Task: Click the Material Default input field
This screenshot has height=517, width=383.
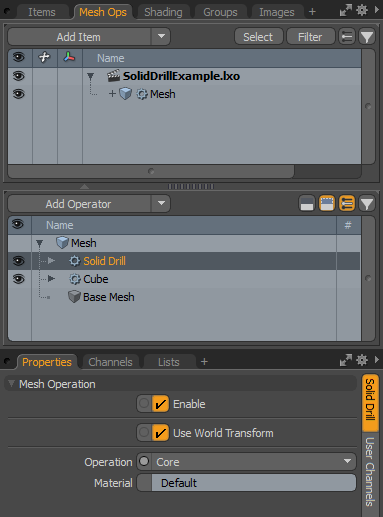Action: point(254,483)
